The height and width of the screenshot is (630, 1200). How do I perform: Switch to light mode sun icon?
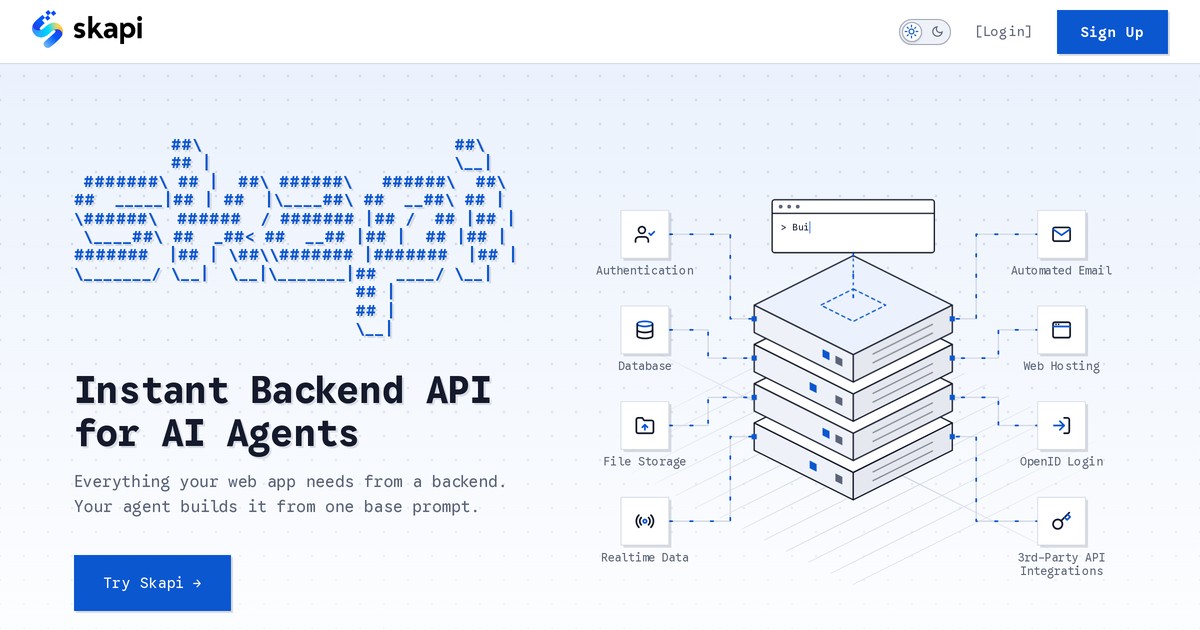tap(911, 32)
